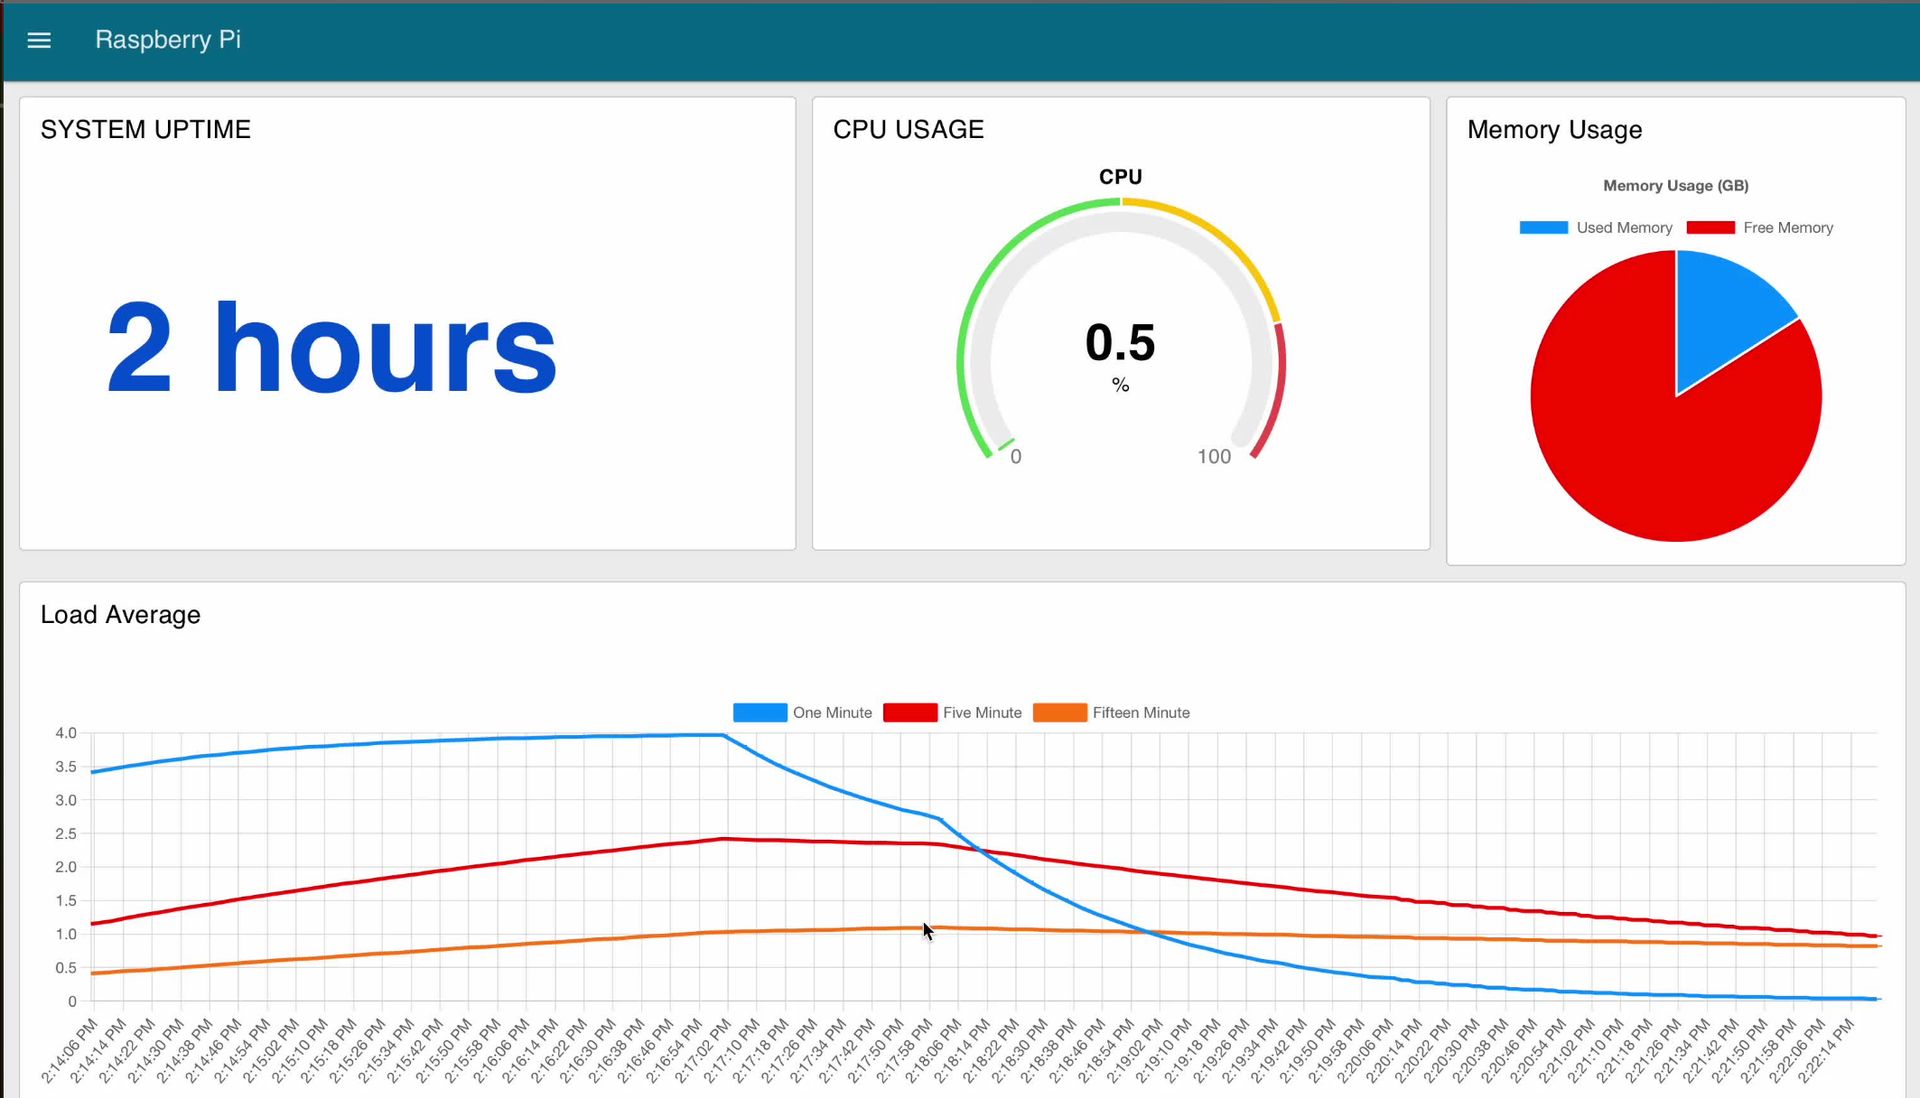Click the hamburger menu icon
The height and width of the screenshot is (1098, 1920).
tap(40, 40)
